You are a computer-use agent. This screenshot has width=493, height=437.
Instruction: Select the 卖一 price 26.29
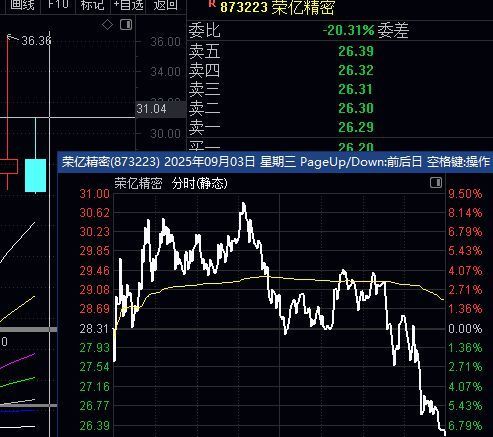356,127
